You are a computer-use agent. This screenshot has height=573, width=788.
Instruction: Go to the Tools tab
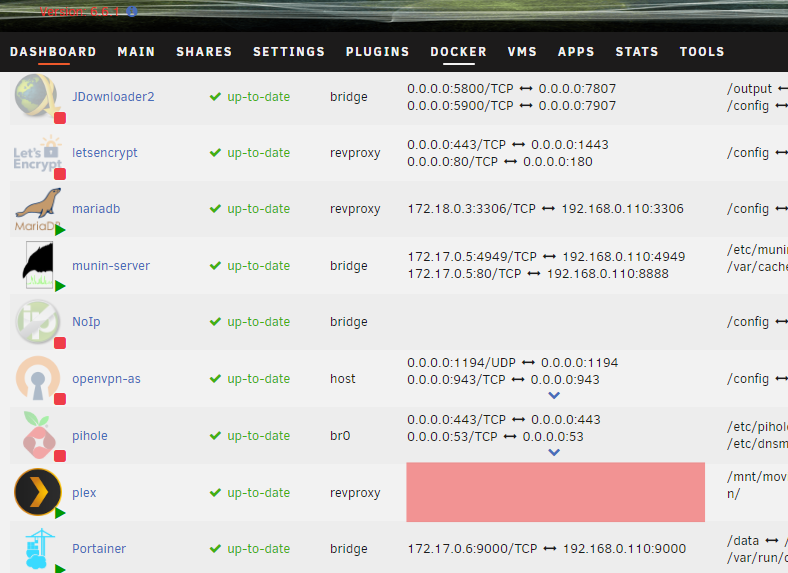(702, 52)
